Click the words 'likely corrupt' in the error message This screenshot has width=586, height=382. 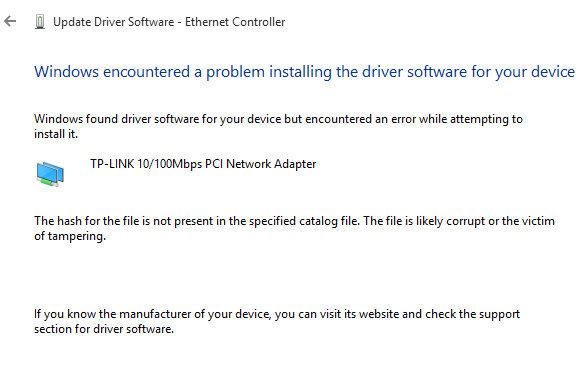pyautogui.click(x=451, y=221)
